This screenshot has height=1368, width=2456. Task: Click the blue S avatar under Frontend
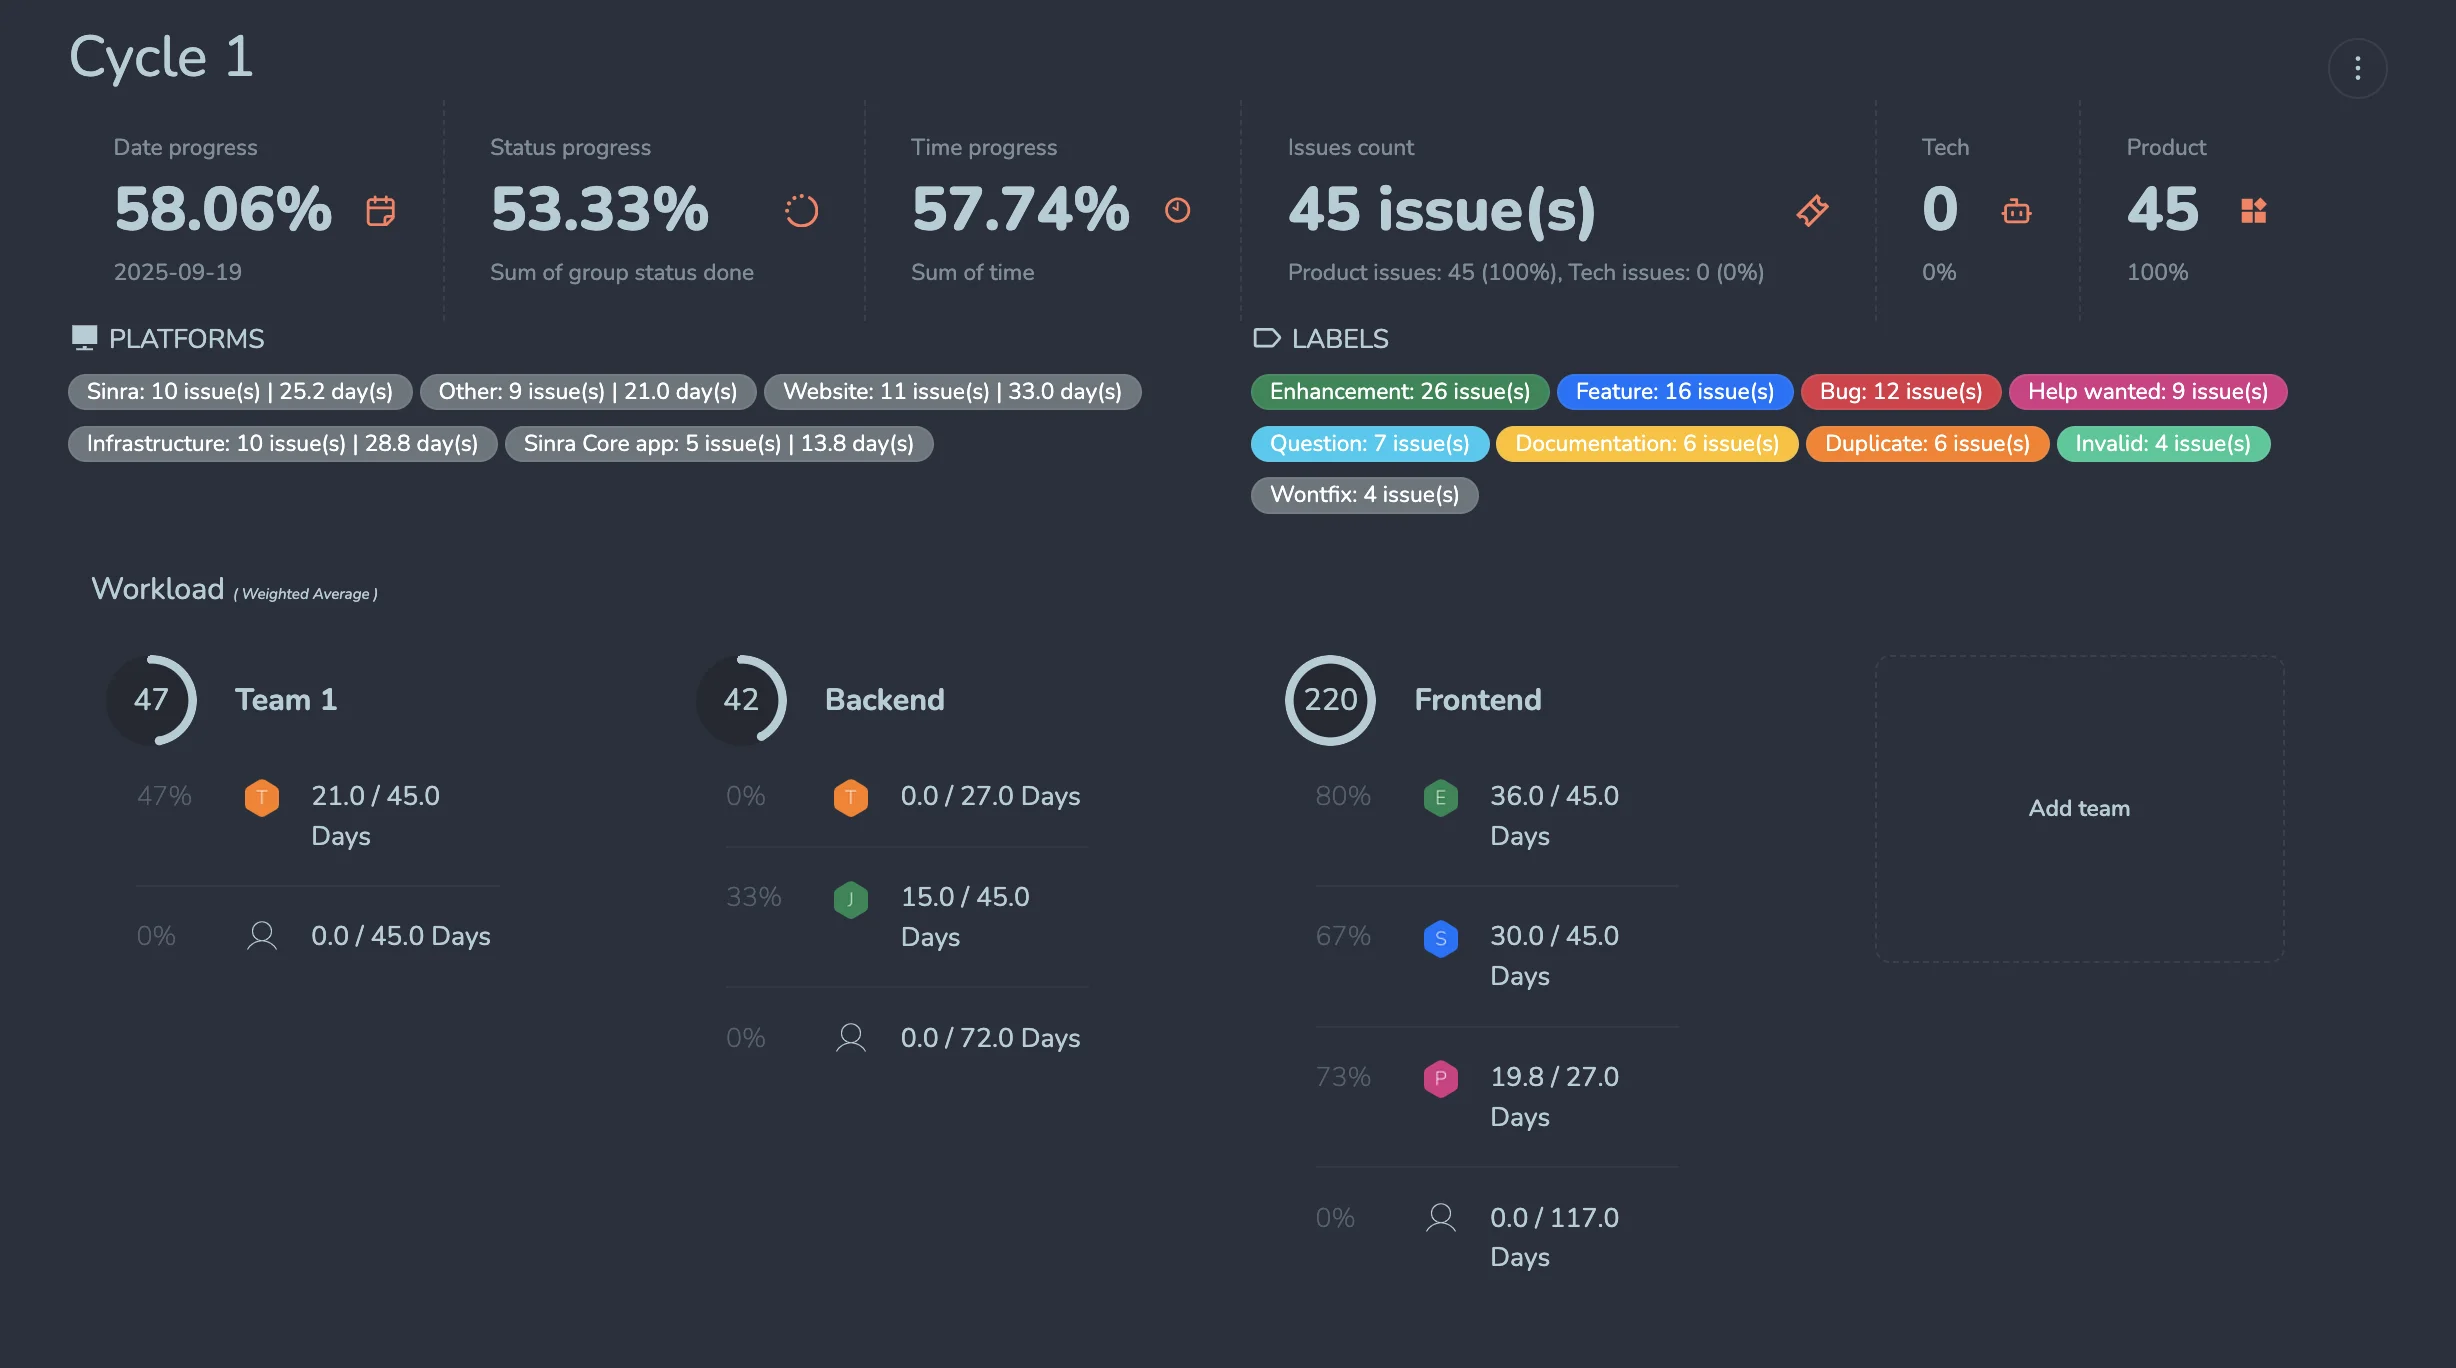pos(1440,938)
